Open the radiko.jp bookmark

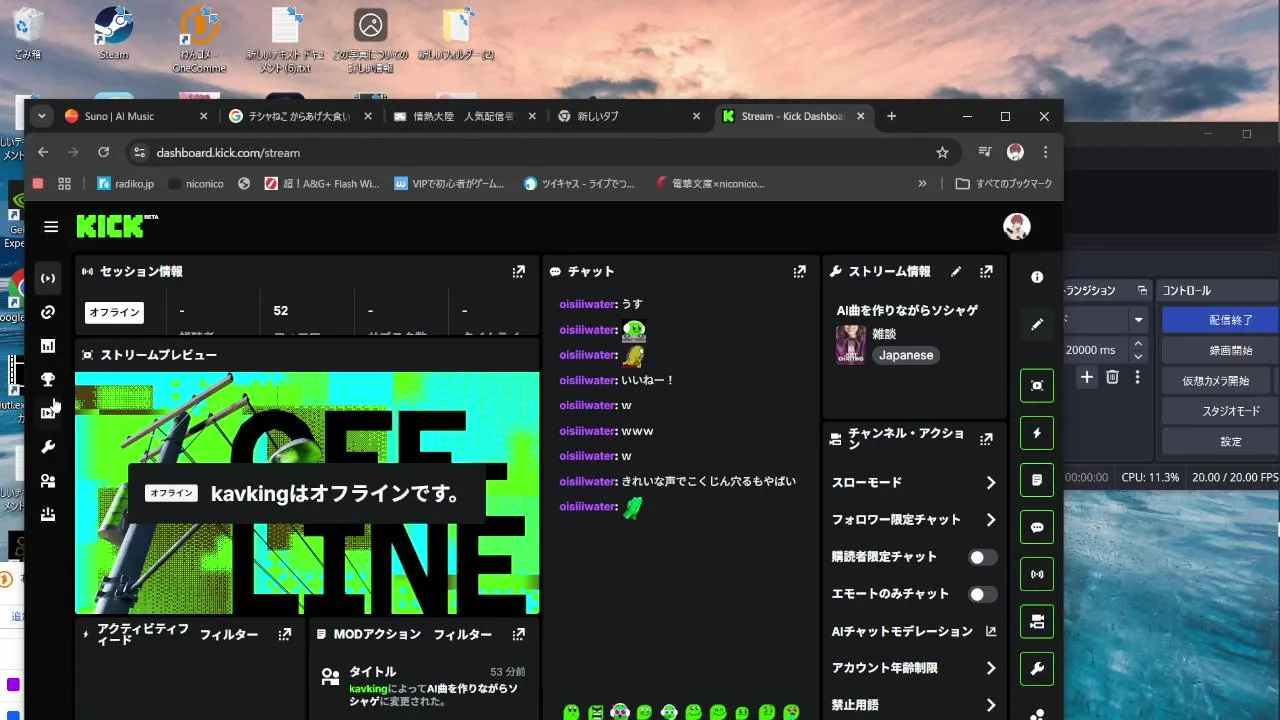[x=125, y=183]
